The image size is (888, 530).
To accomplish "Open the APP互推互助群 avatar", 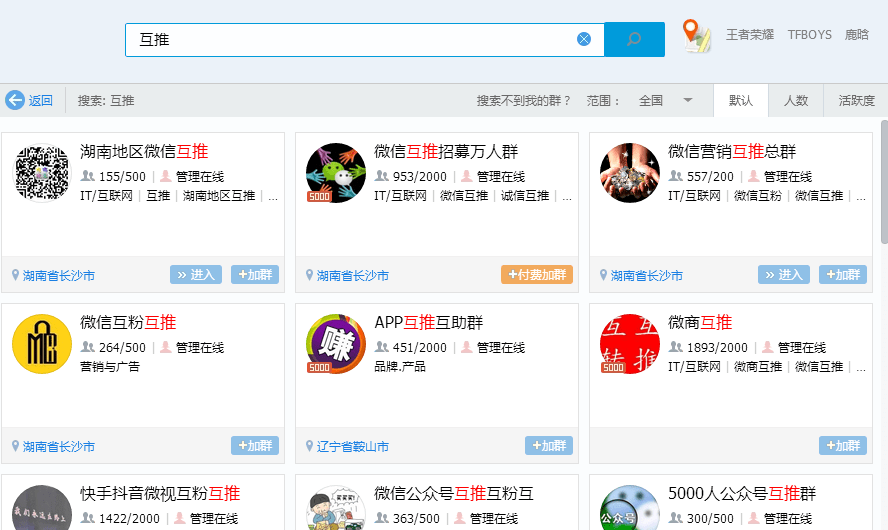I will (x=336, y=344).
